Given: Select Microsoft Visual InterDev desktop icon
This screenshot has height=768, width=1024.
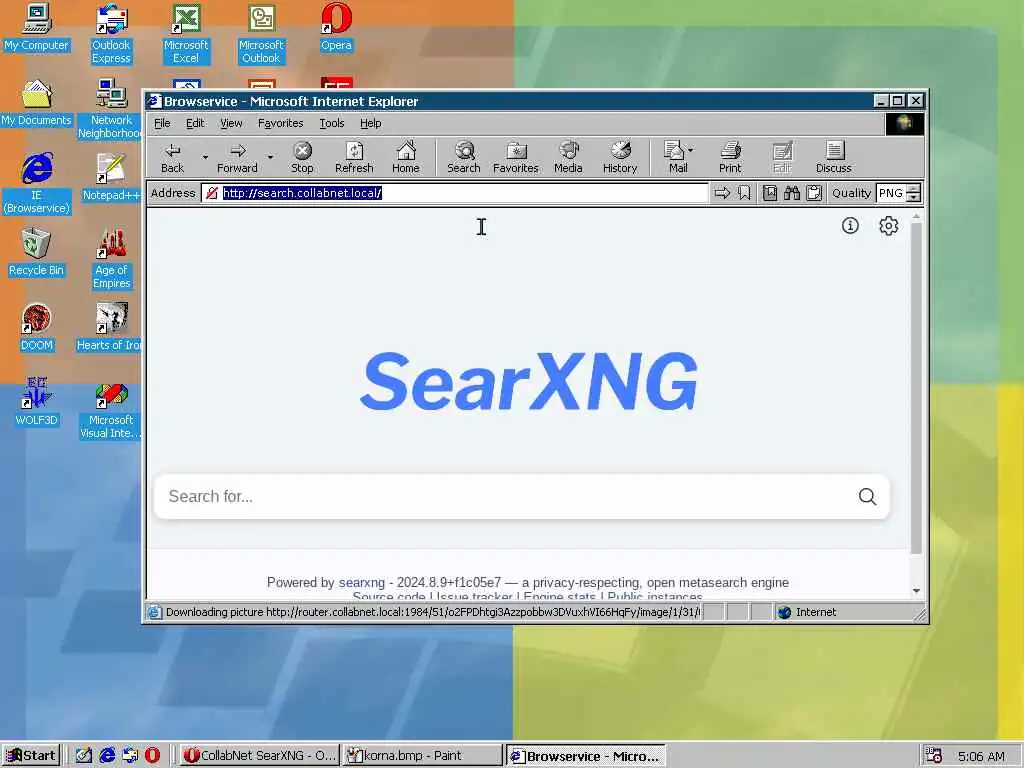Looking at the screenshot, I should (x=110, y=409).
